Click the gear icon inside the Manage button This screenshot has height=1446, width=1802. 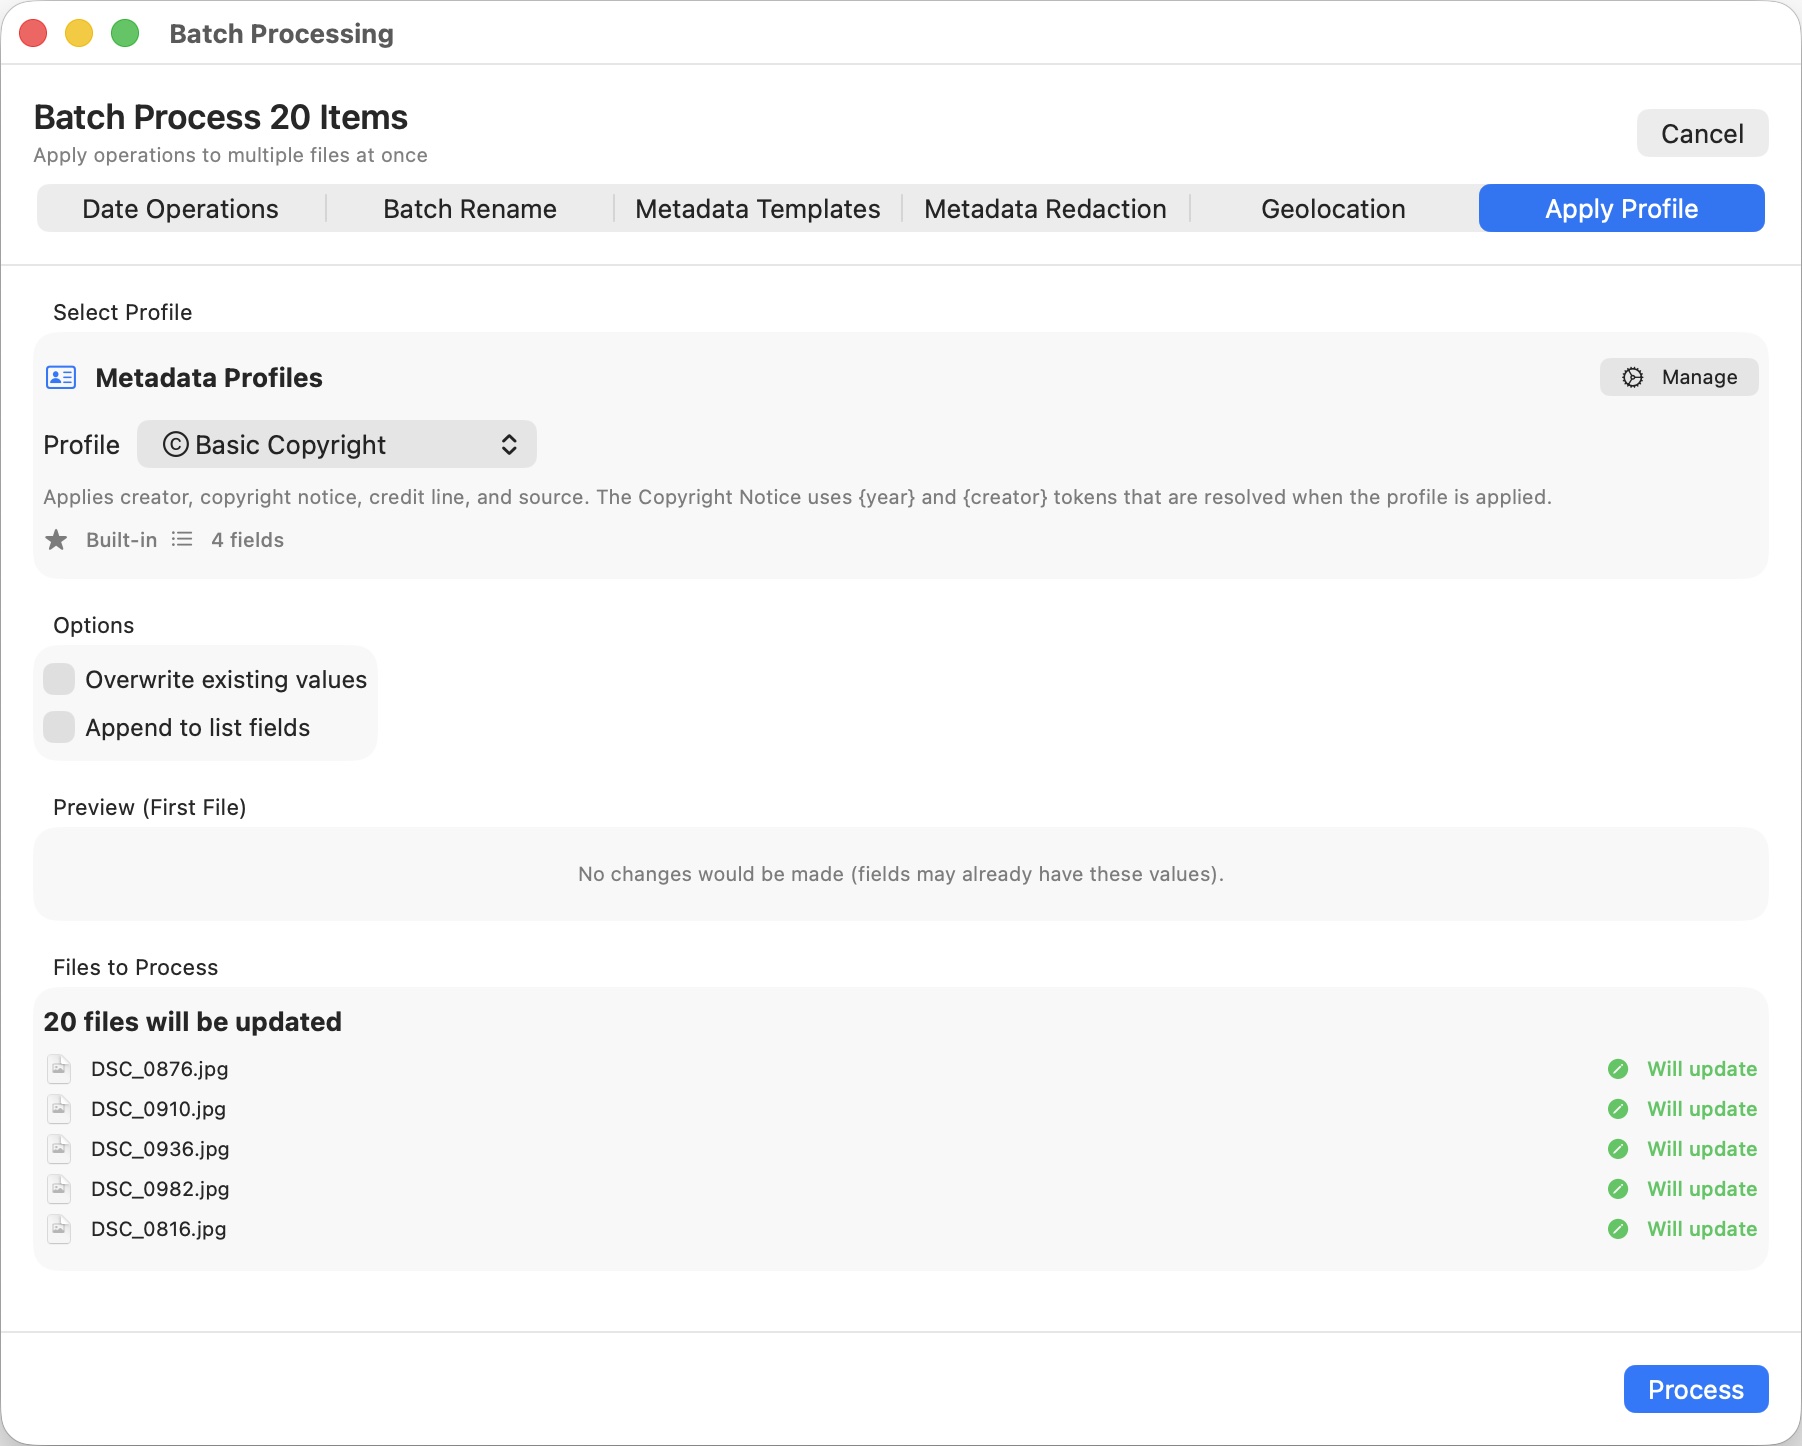(x=1632, y=377)
